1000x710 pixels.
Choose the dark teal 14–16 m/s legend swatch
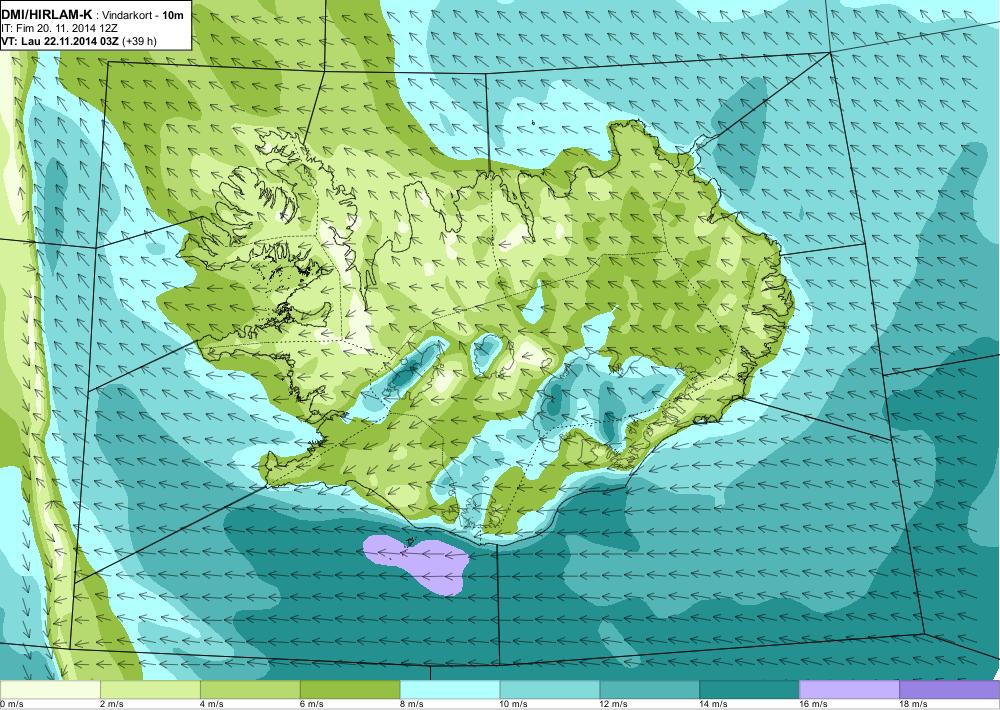(749, 690)
